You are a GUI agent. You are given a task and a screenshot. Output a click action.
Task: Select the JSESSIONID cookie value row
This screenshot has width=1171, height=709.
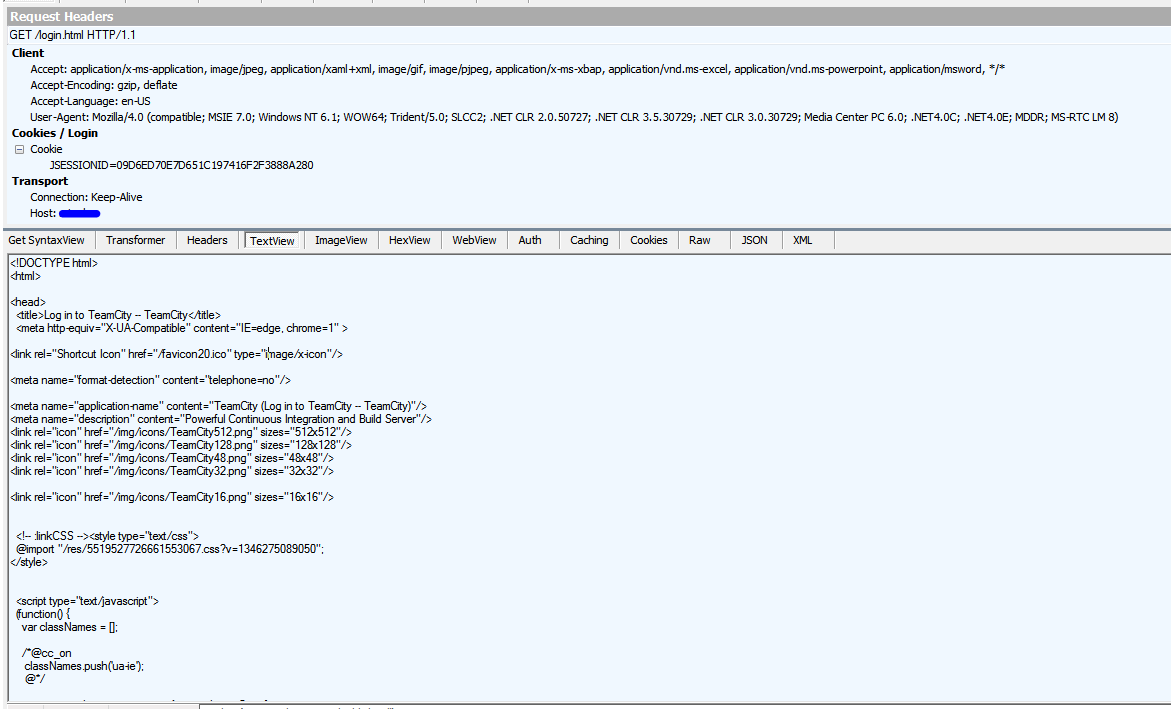(x=181, y=165)
